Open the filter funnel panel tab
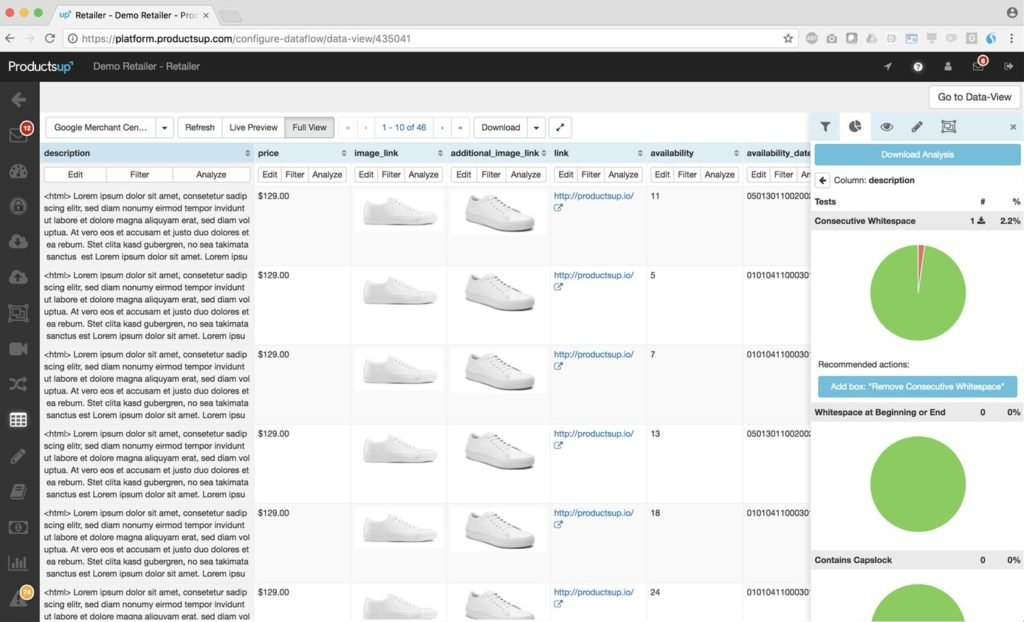The image size is (1024, 622). tap(825, 127)
